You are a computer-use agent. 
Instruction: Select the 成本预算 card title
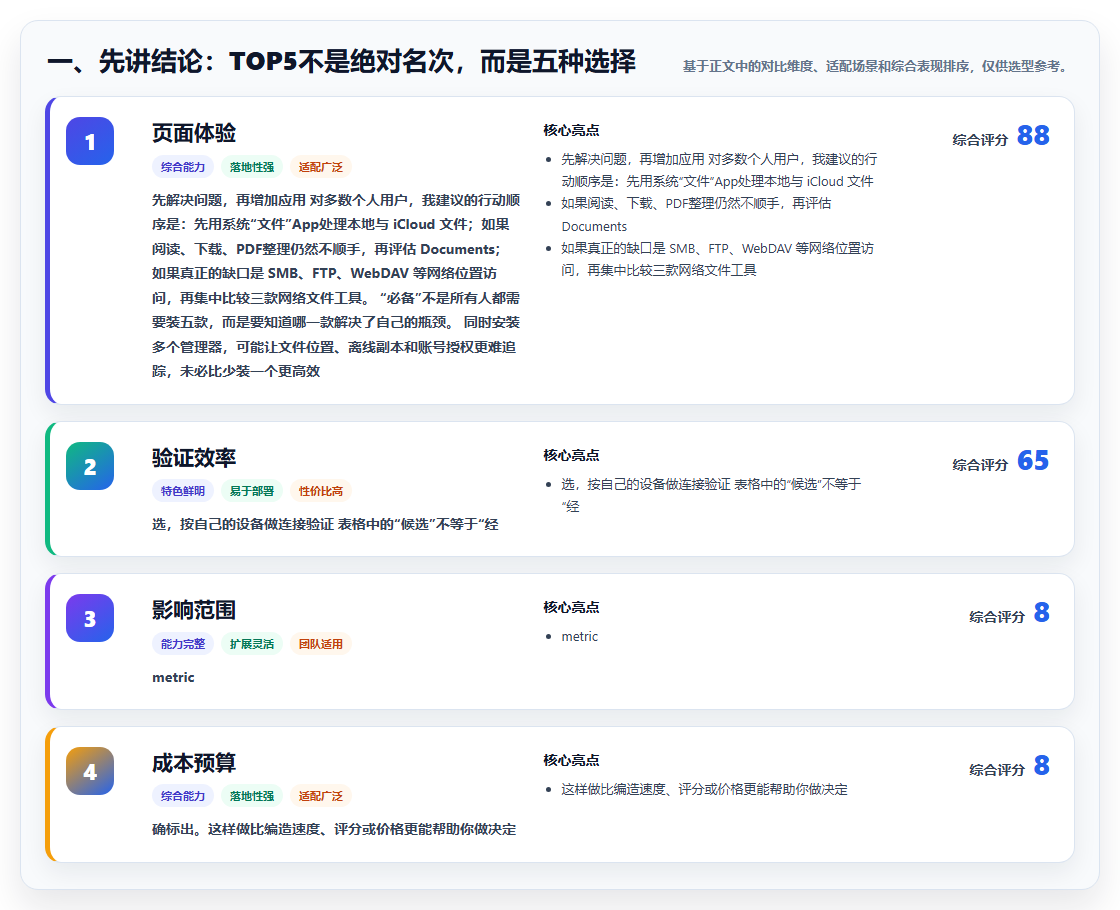click(194, 763)
